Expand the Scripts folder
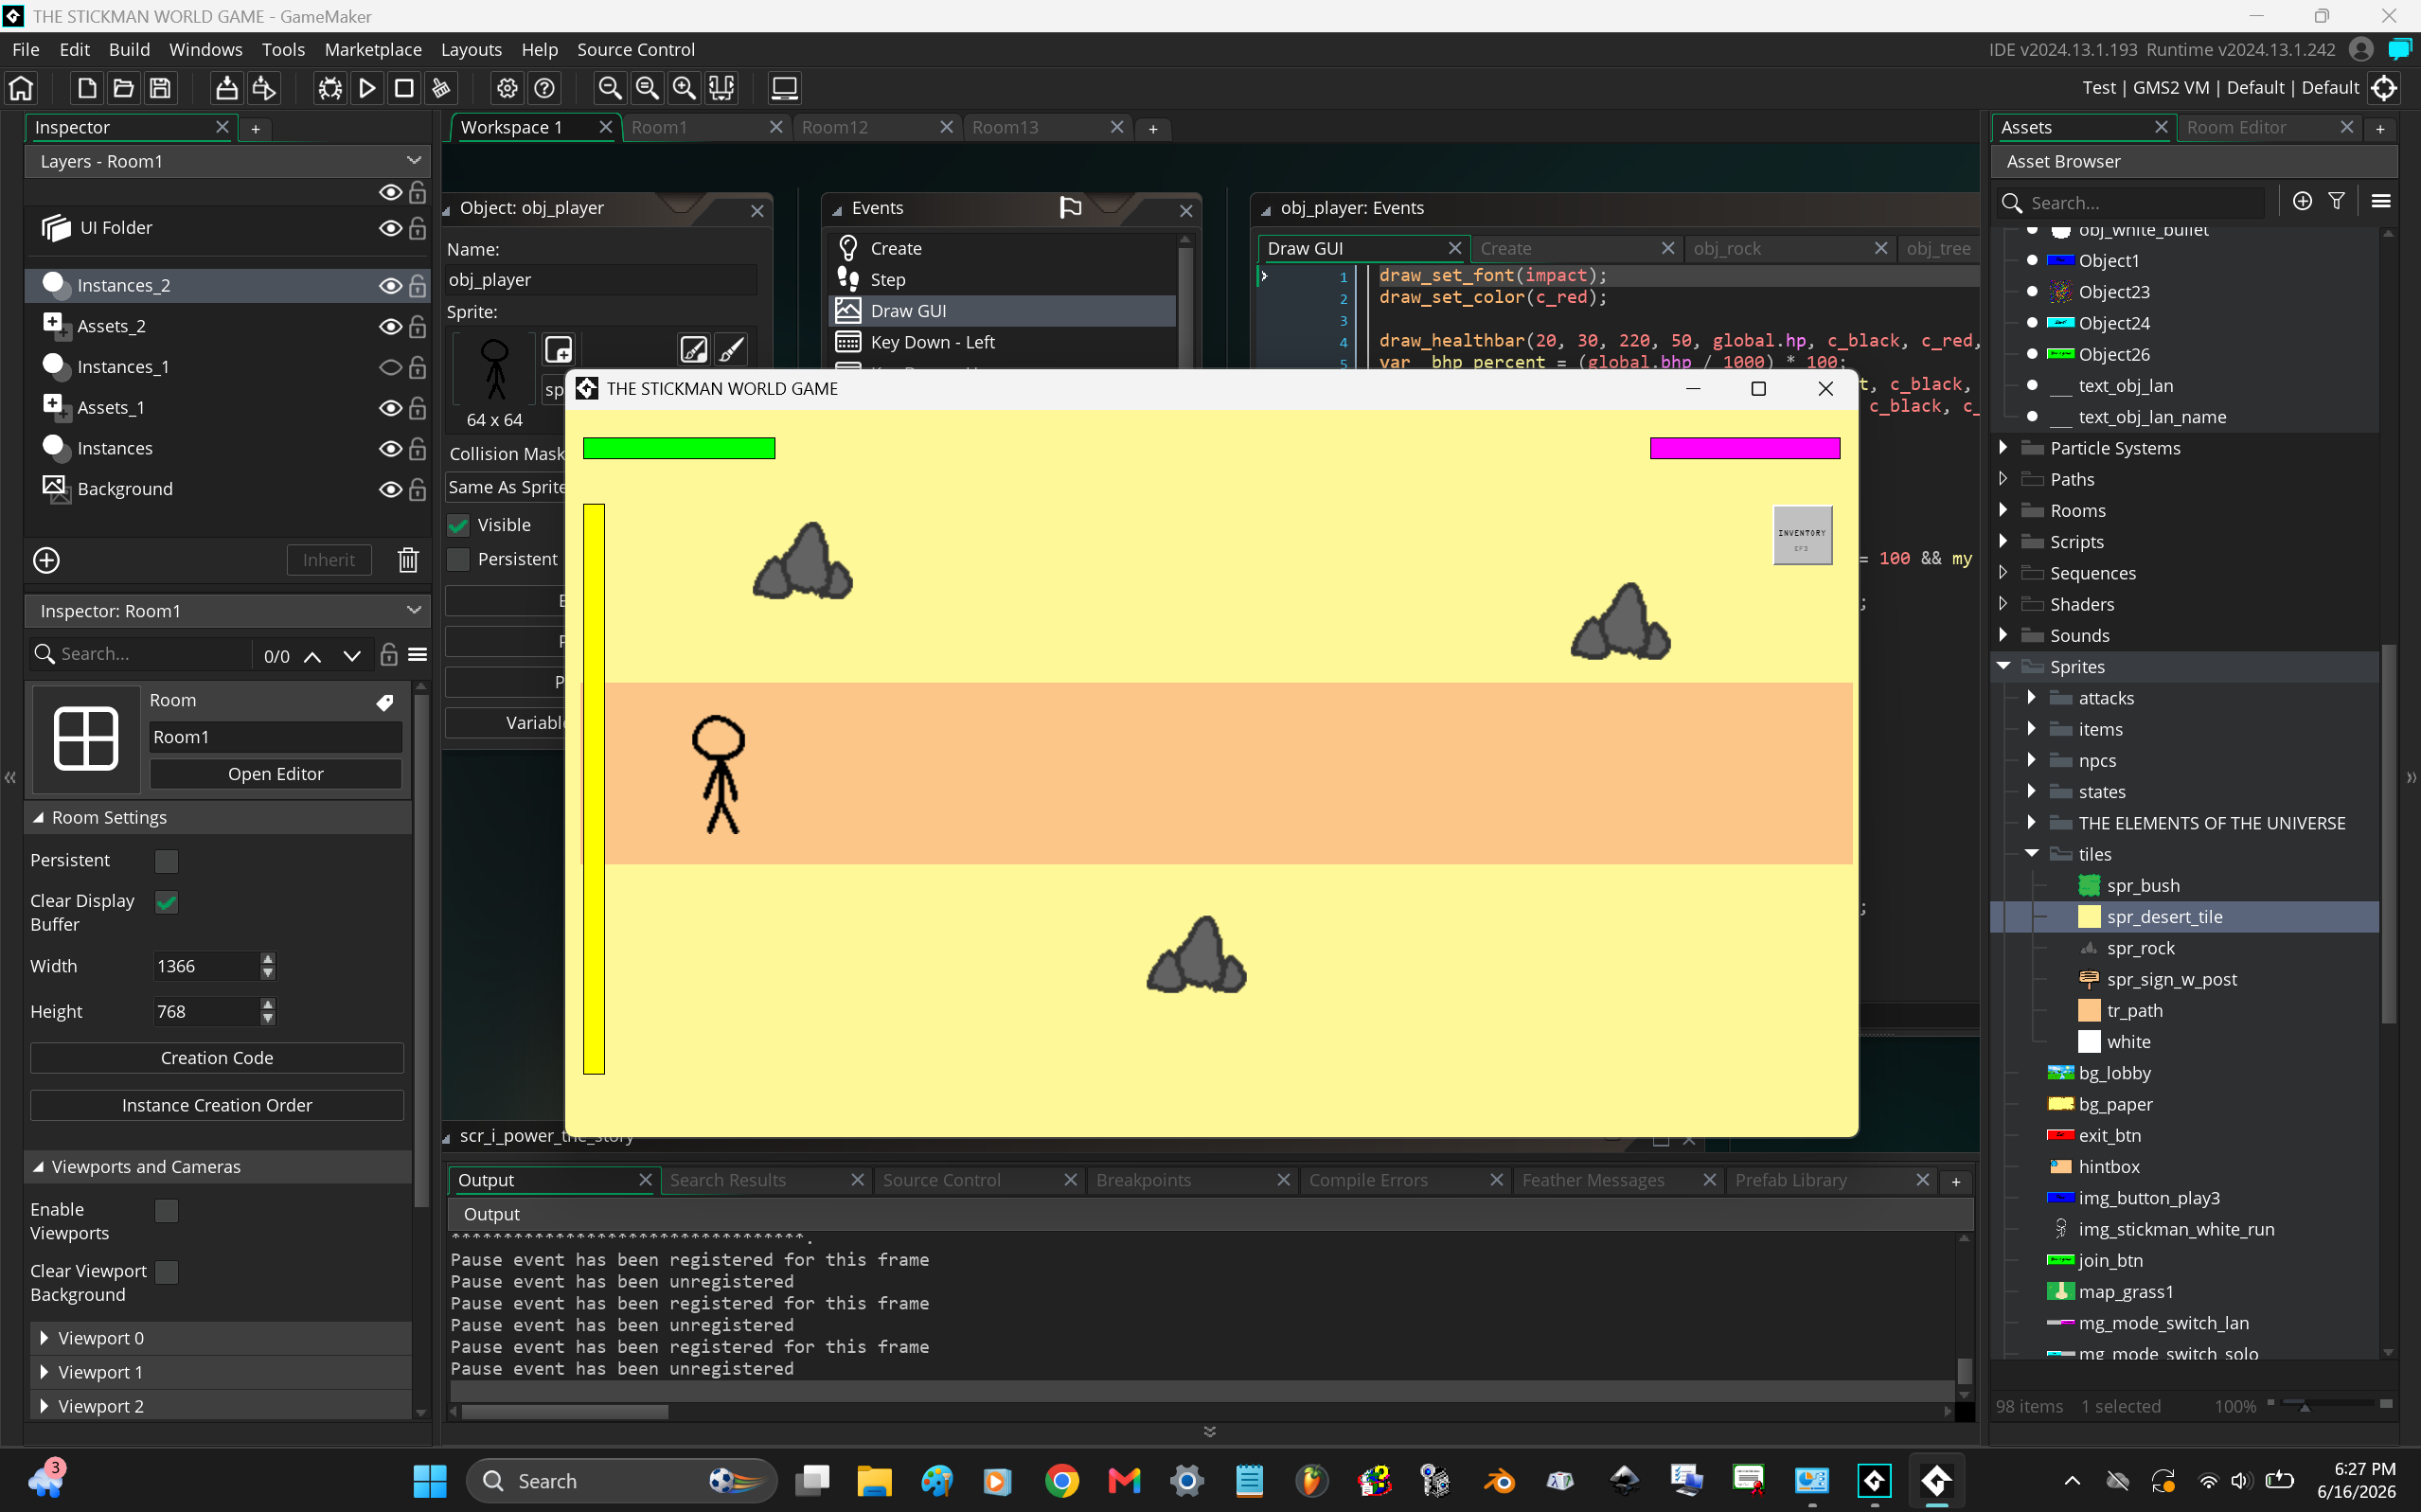Image resolution: width=2421 pixels, height=1512 pixels. [2003, 541]
